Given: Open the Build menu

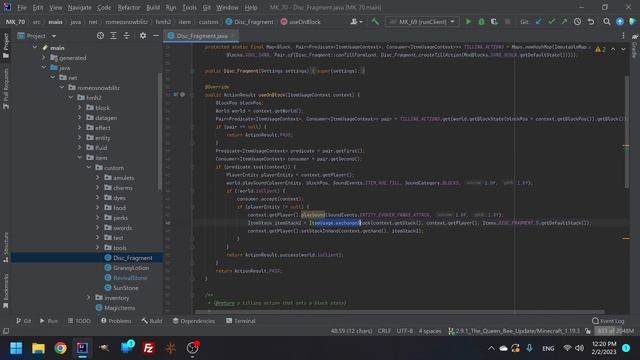Looking at the screenshot, I should coord(153,7).
